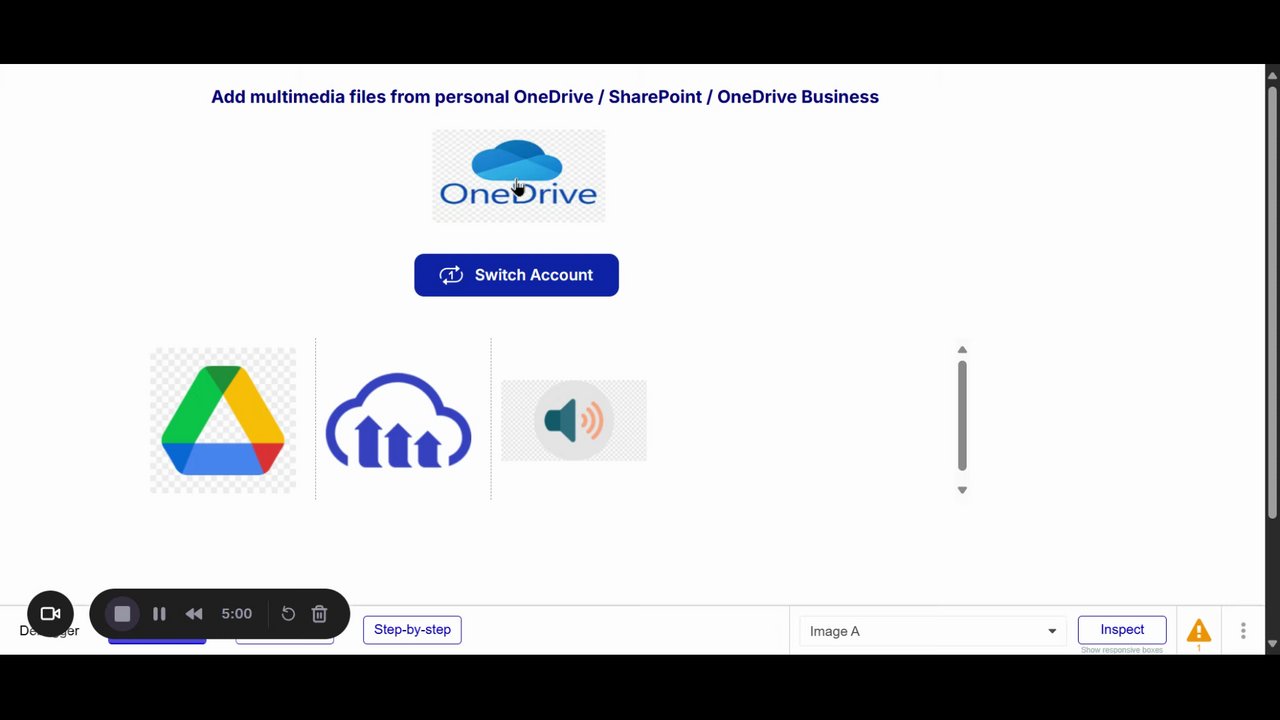Click the page scrollbar thumb on the right edge
Viewport: 1280px width, 720px height.
1272,302
